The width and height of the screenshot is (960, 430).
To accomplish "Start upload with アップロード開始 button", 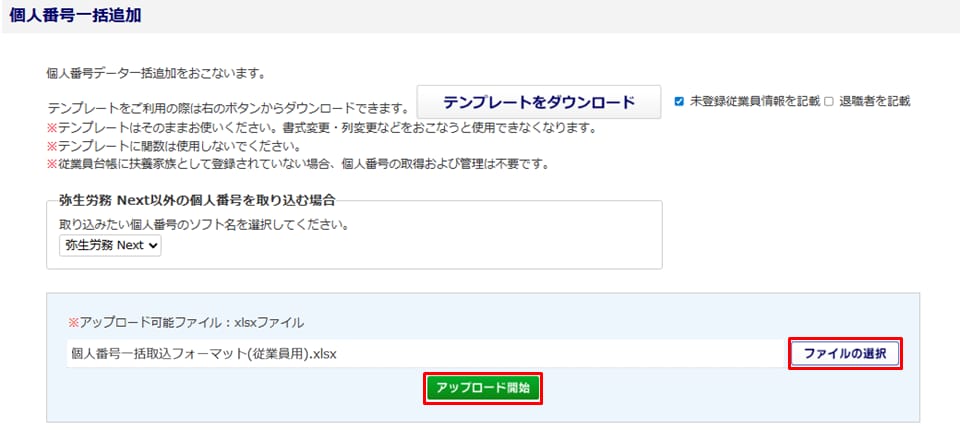I will 484,388.
